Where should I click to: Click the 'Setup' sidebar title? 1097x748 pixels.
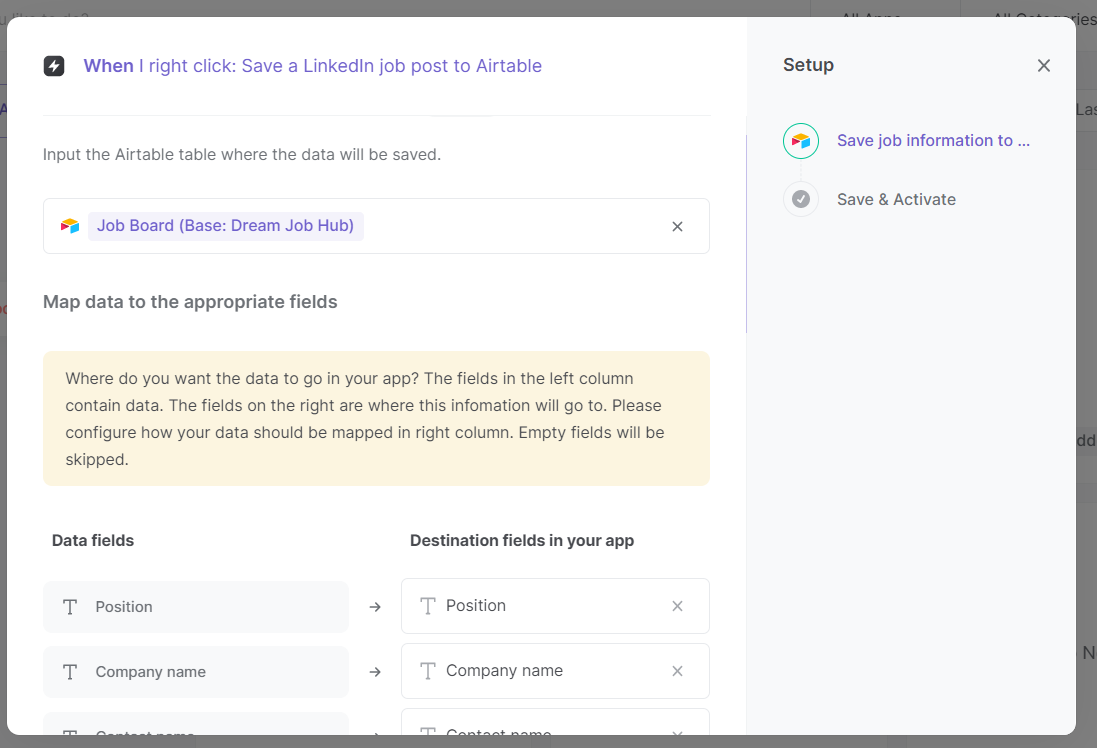pyautogui.click(x=808, y=65)
